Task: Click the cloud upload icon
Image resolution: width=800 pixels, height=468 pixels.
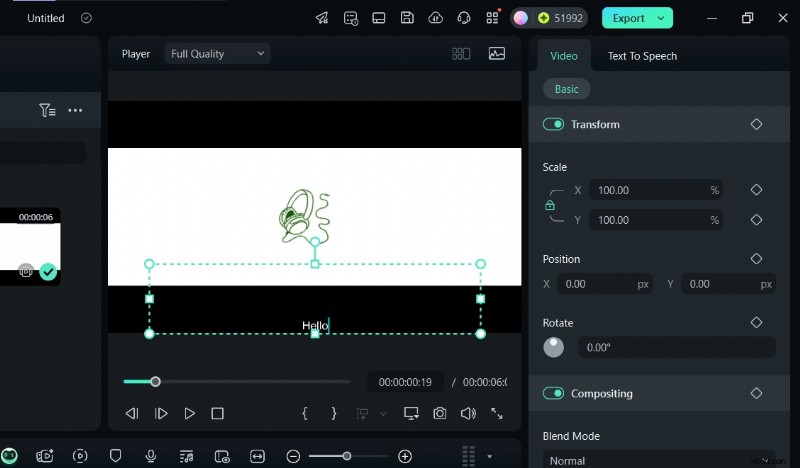Action: point(435,18)
